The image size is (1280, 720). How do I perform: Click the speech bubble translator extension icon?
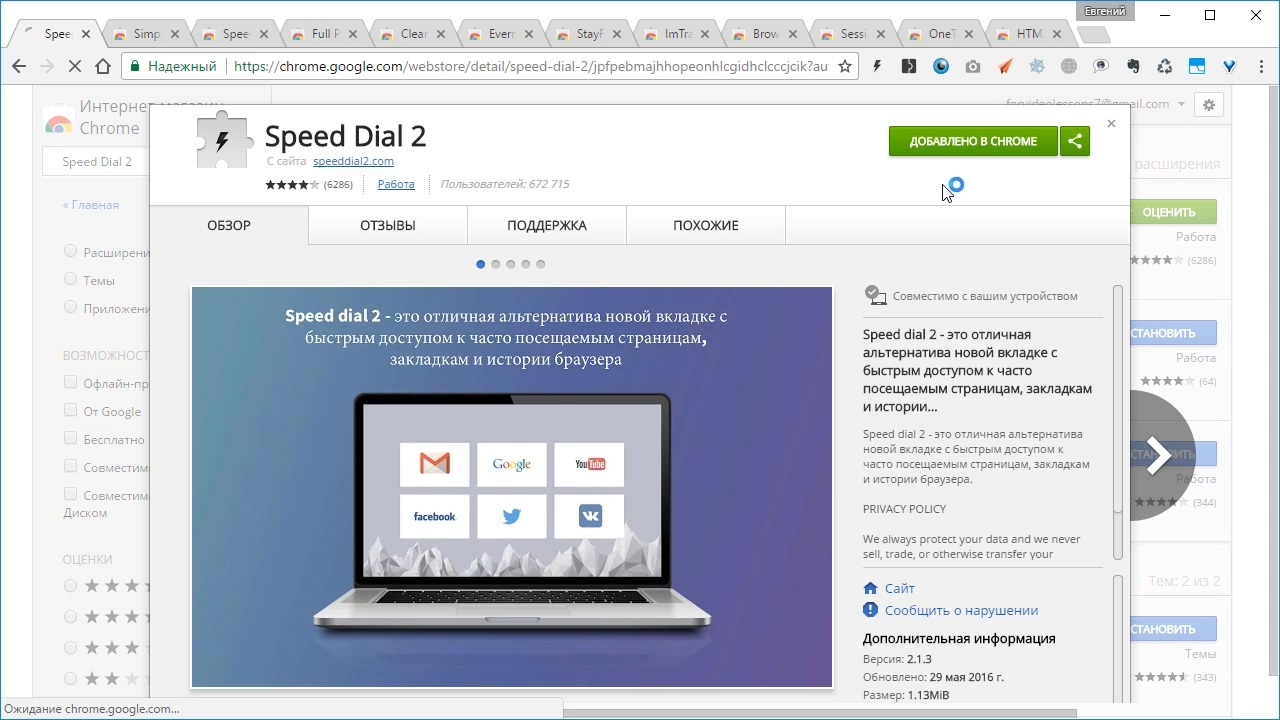(1101, 67)
